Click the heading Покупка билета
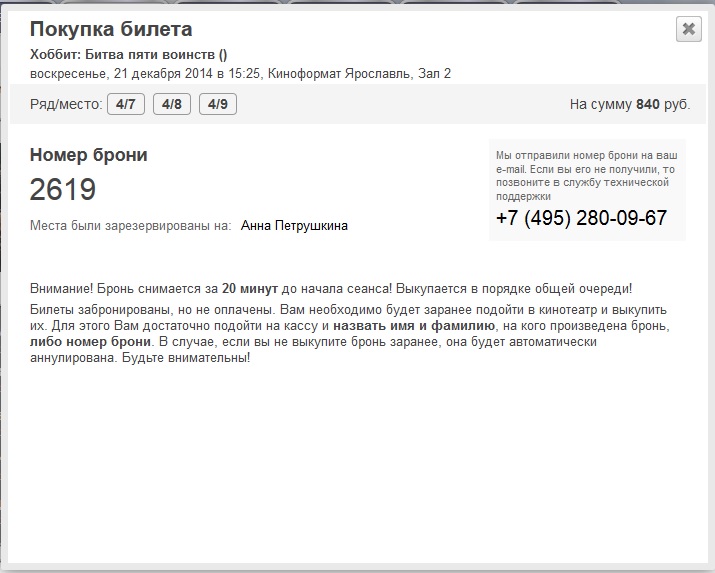 point(111,30)
